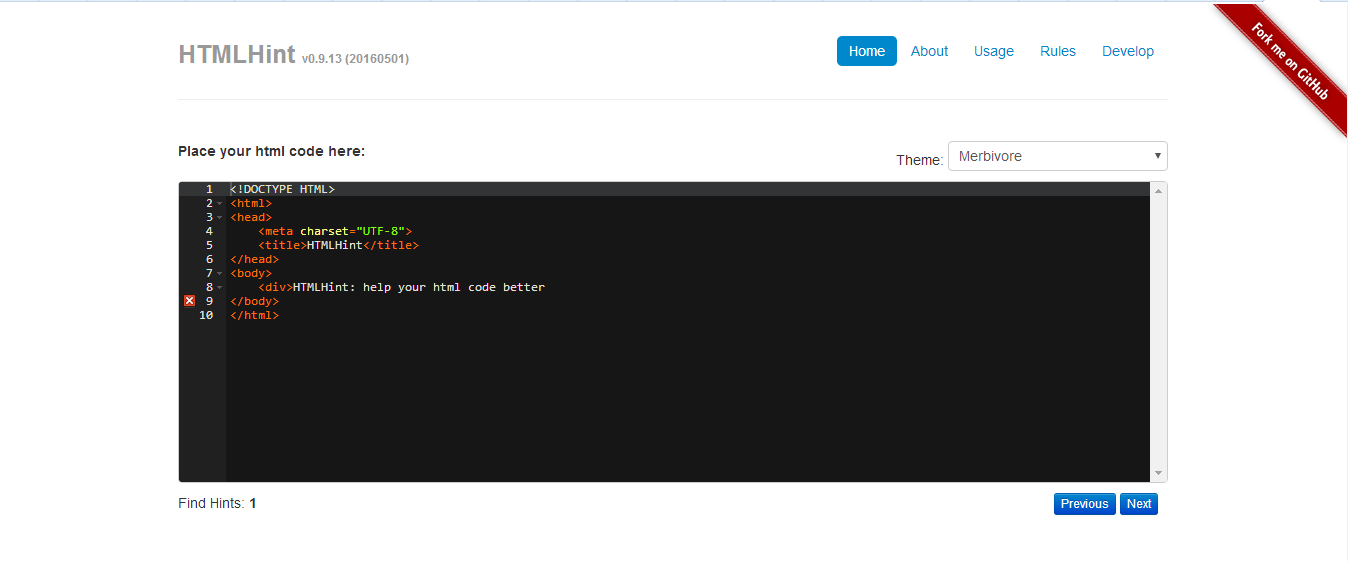Click line number 5 in the gutter

tap(210, 245)
